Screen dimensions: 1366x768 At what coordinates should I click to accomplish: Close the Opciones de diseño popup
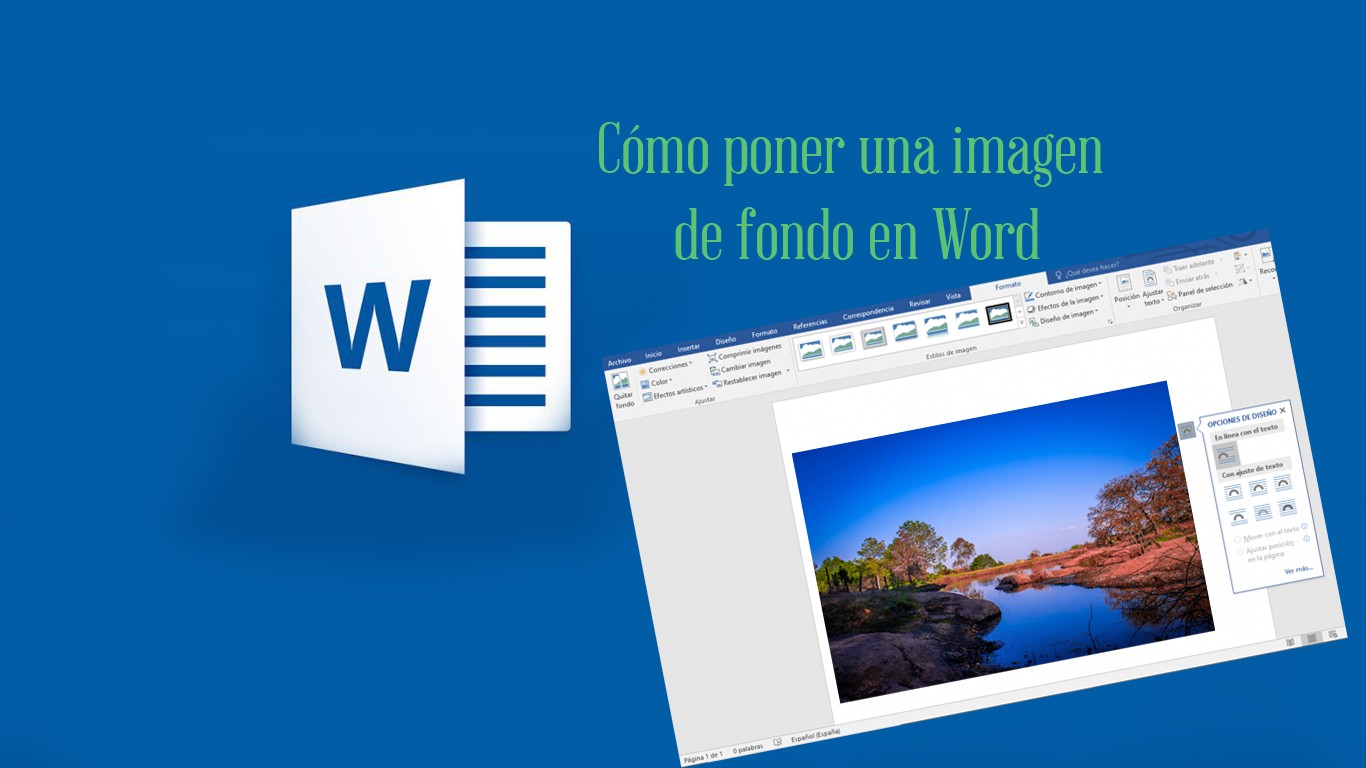click(x=1283, y=410)
